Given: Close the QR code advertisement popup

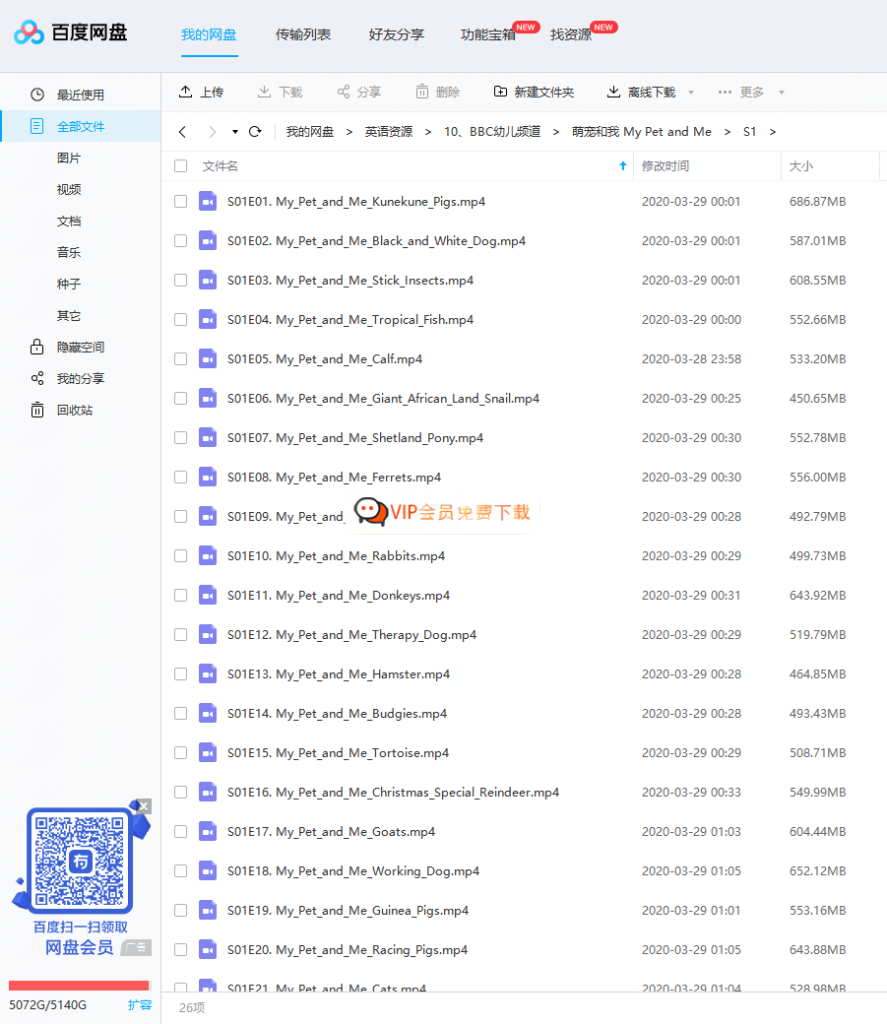Looking at the screenshot, I should 144,806.
